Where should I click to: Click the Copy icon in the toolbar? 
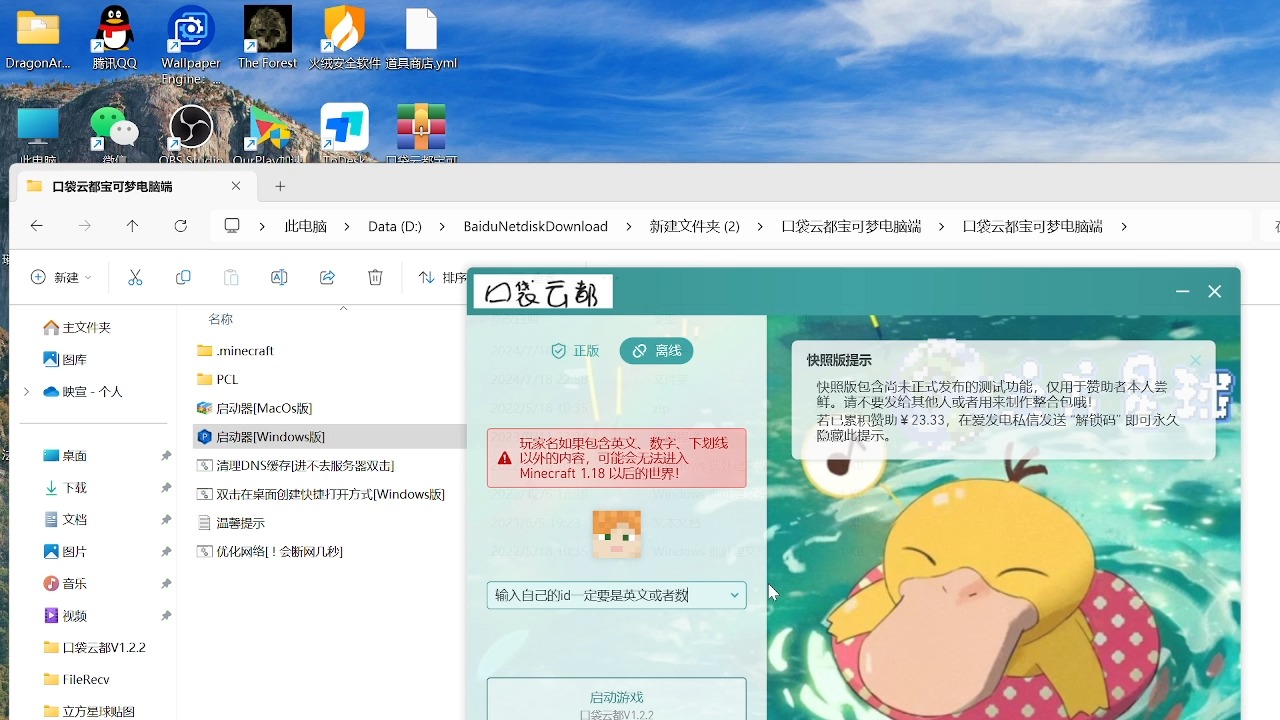tap(183, 277)
